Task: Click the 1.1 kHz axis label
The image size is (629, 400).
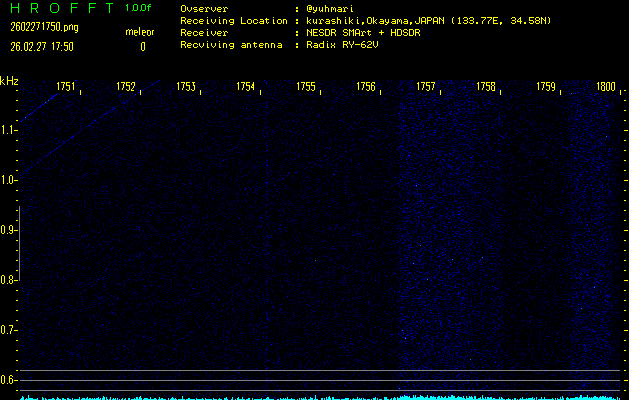Action: pyautogui.click(x=7, y=130)
